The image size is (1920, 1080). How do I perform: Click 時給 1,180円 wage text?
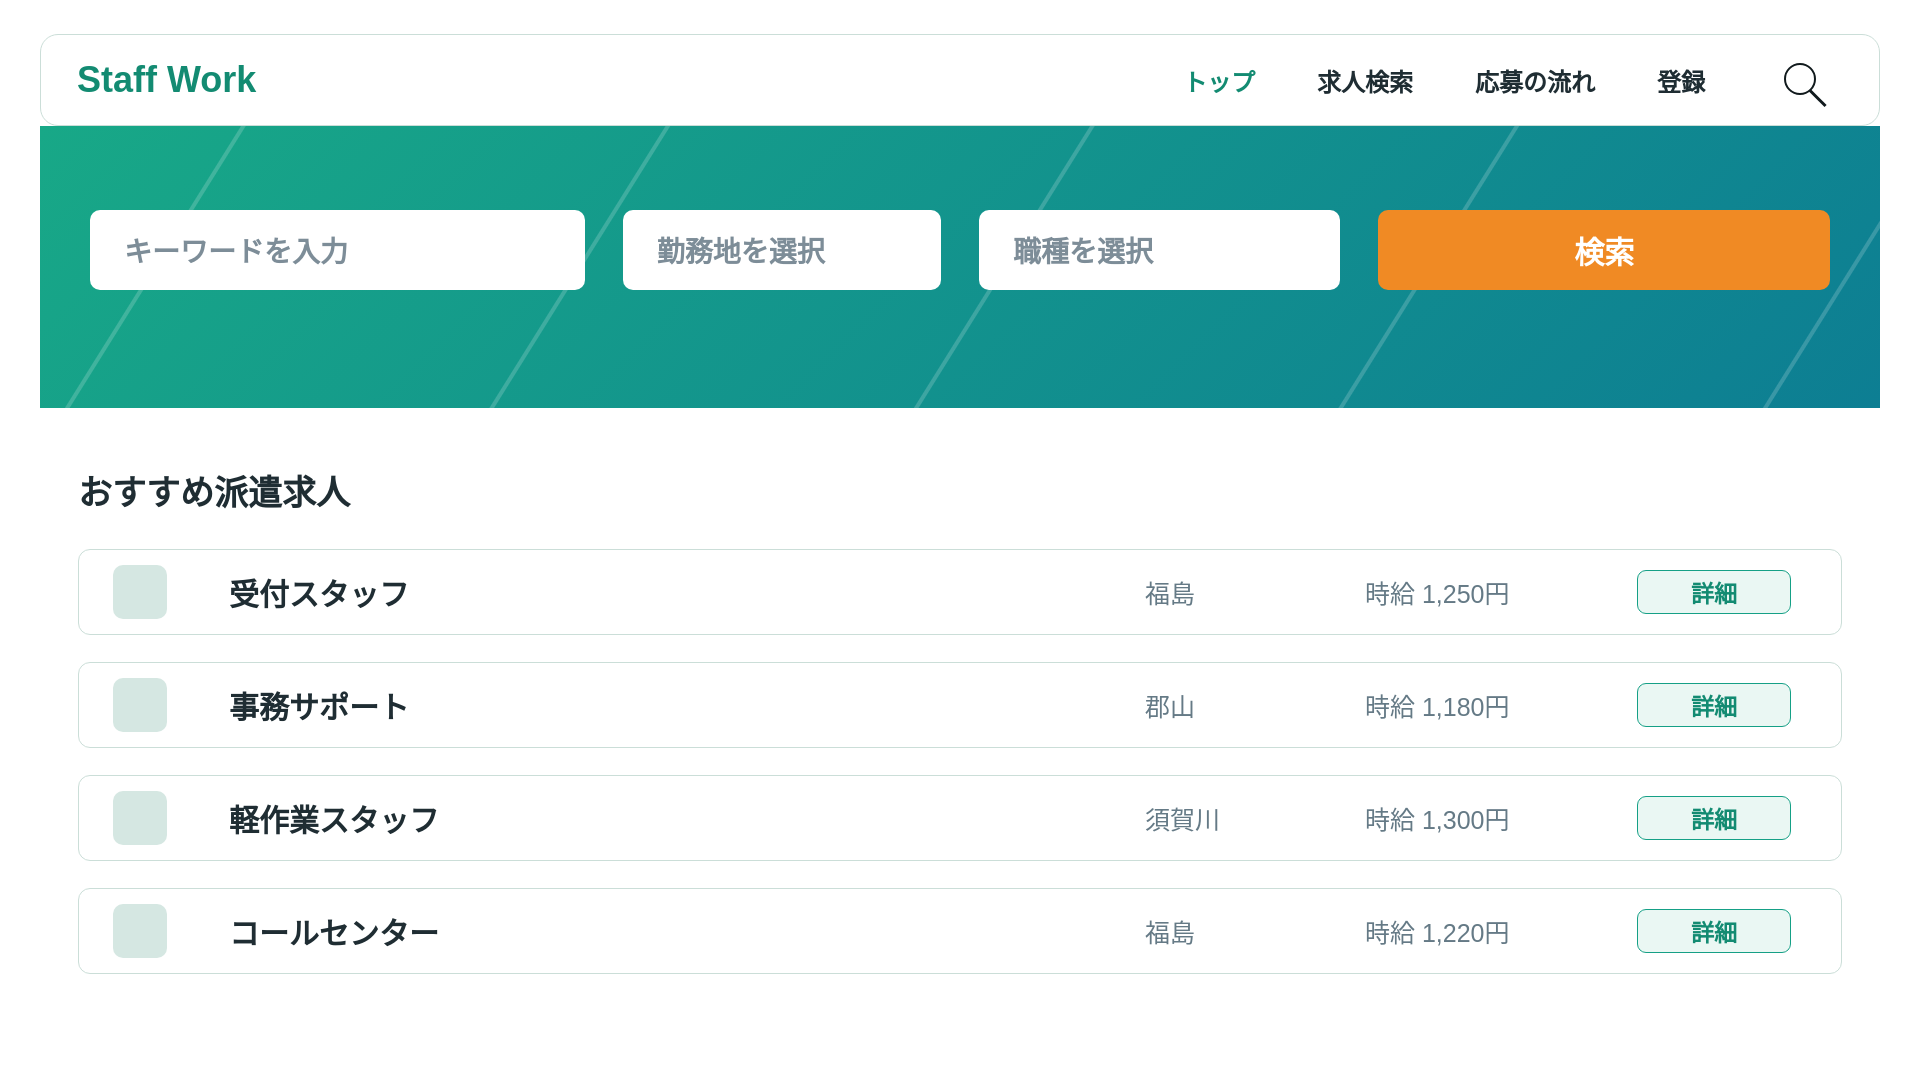coord(1437,707)
